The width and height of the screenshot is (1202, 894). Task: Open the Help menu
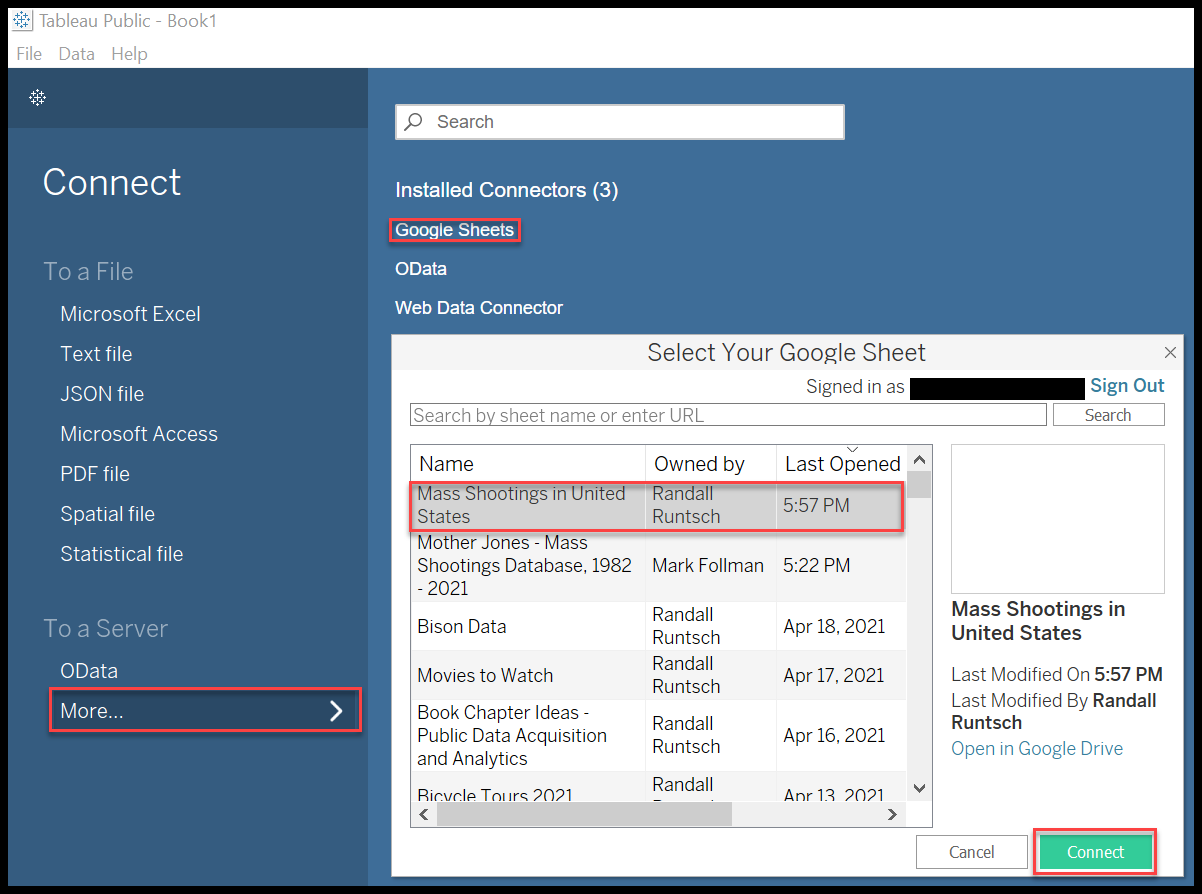[x=129, y=54]
